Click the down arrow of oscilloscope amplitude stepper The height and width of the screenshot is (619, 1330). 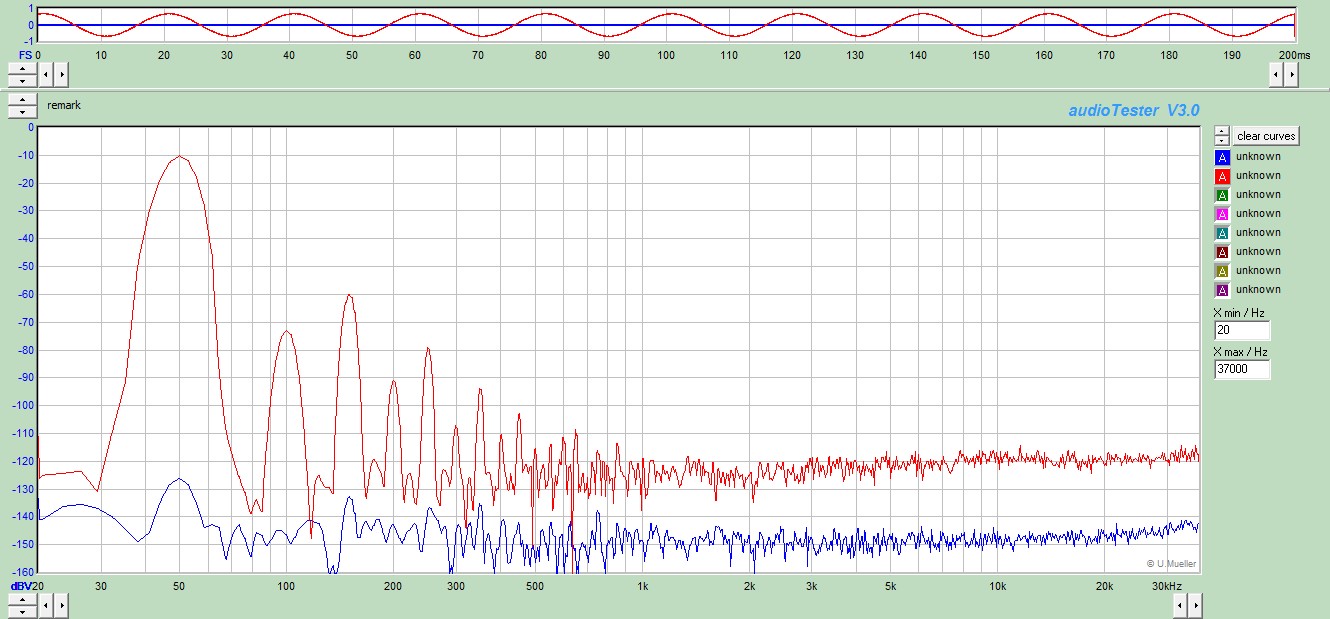click(x=22, y=79)
